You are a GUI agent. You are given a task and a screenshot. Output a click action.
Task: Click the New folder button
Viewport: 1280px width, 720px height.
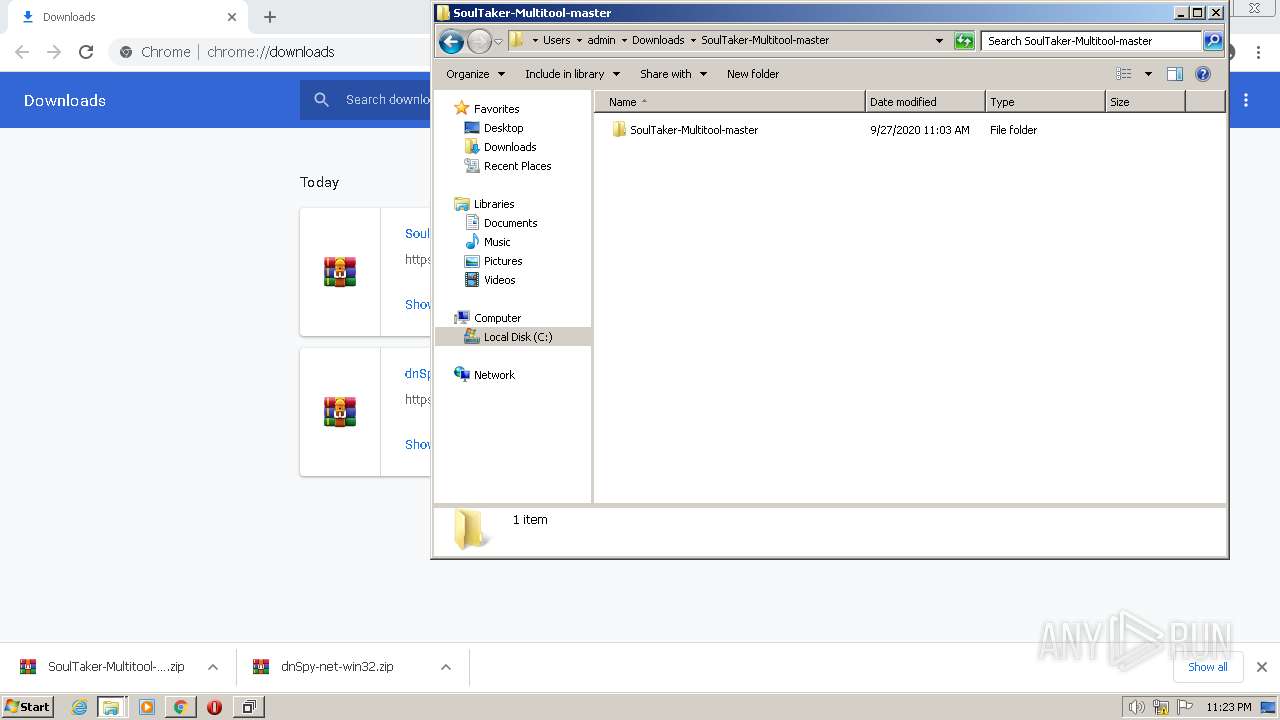pyautogui.click(x=753, y=74)
